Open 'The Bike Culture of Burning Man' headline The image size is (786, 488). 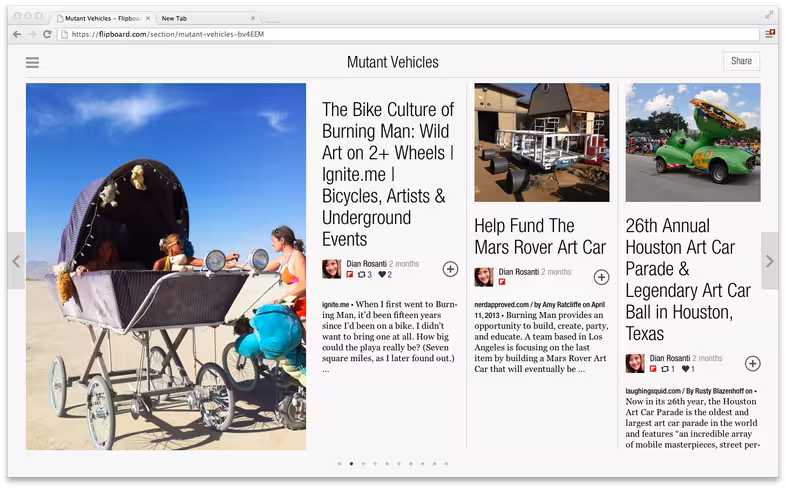coord(388,174)
